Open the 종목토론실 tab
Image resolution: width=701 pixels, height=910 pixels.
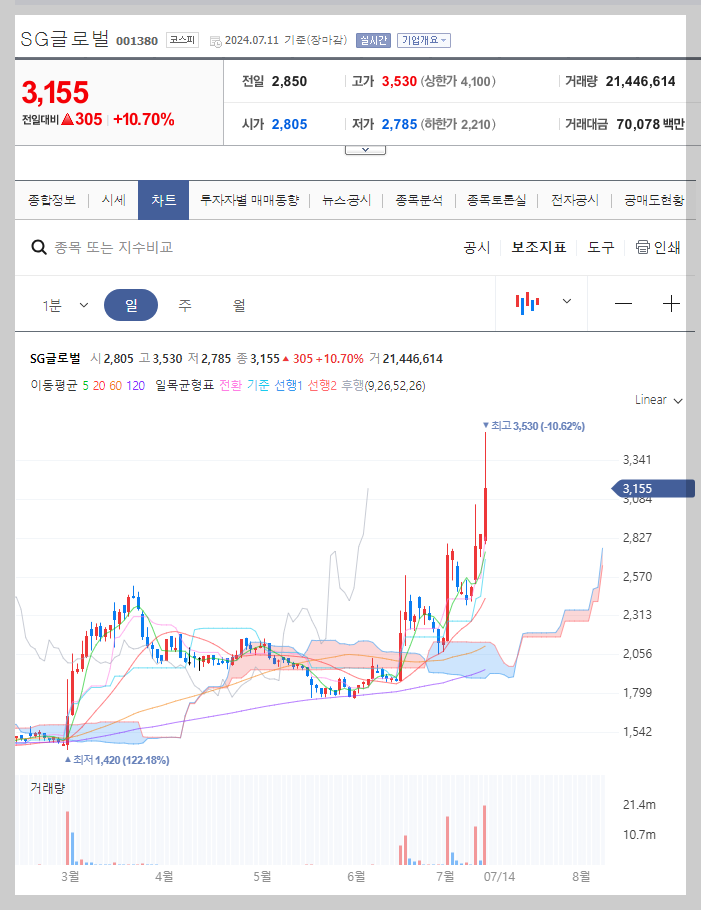(x=497, y=200)
